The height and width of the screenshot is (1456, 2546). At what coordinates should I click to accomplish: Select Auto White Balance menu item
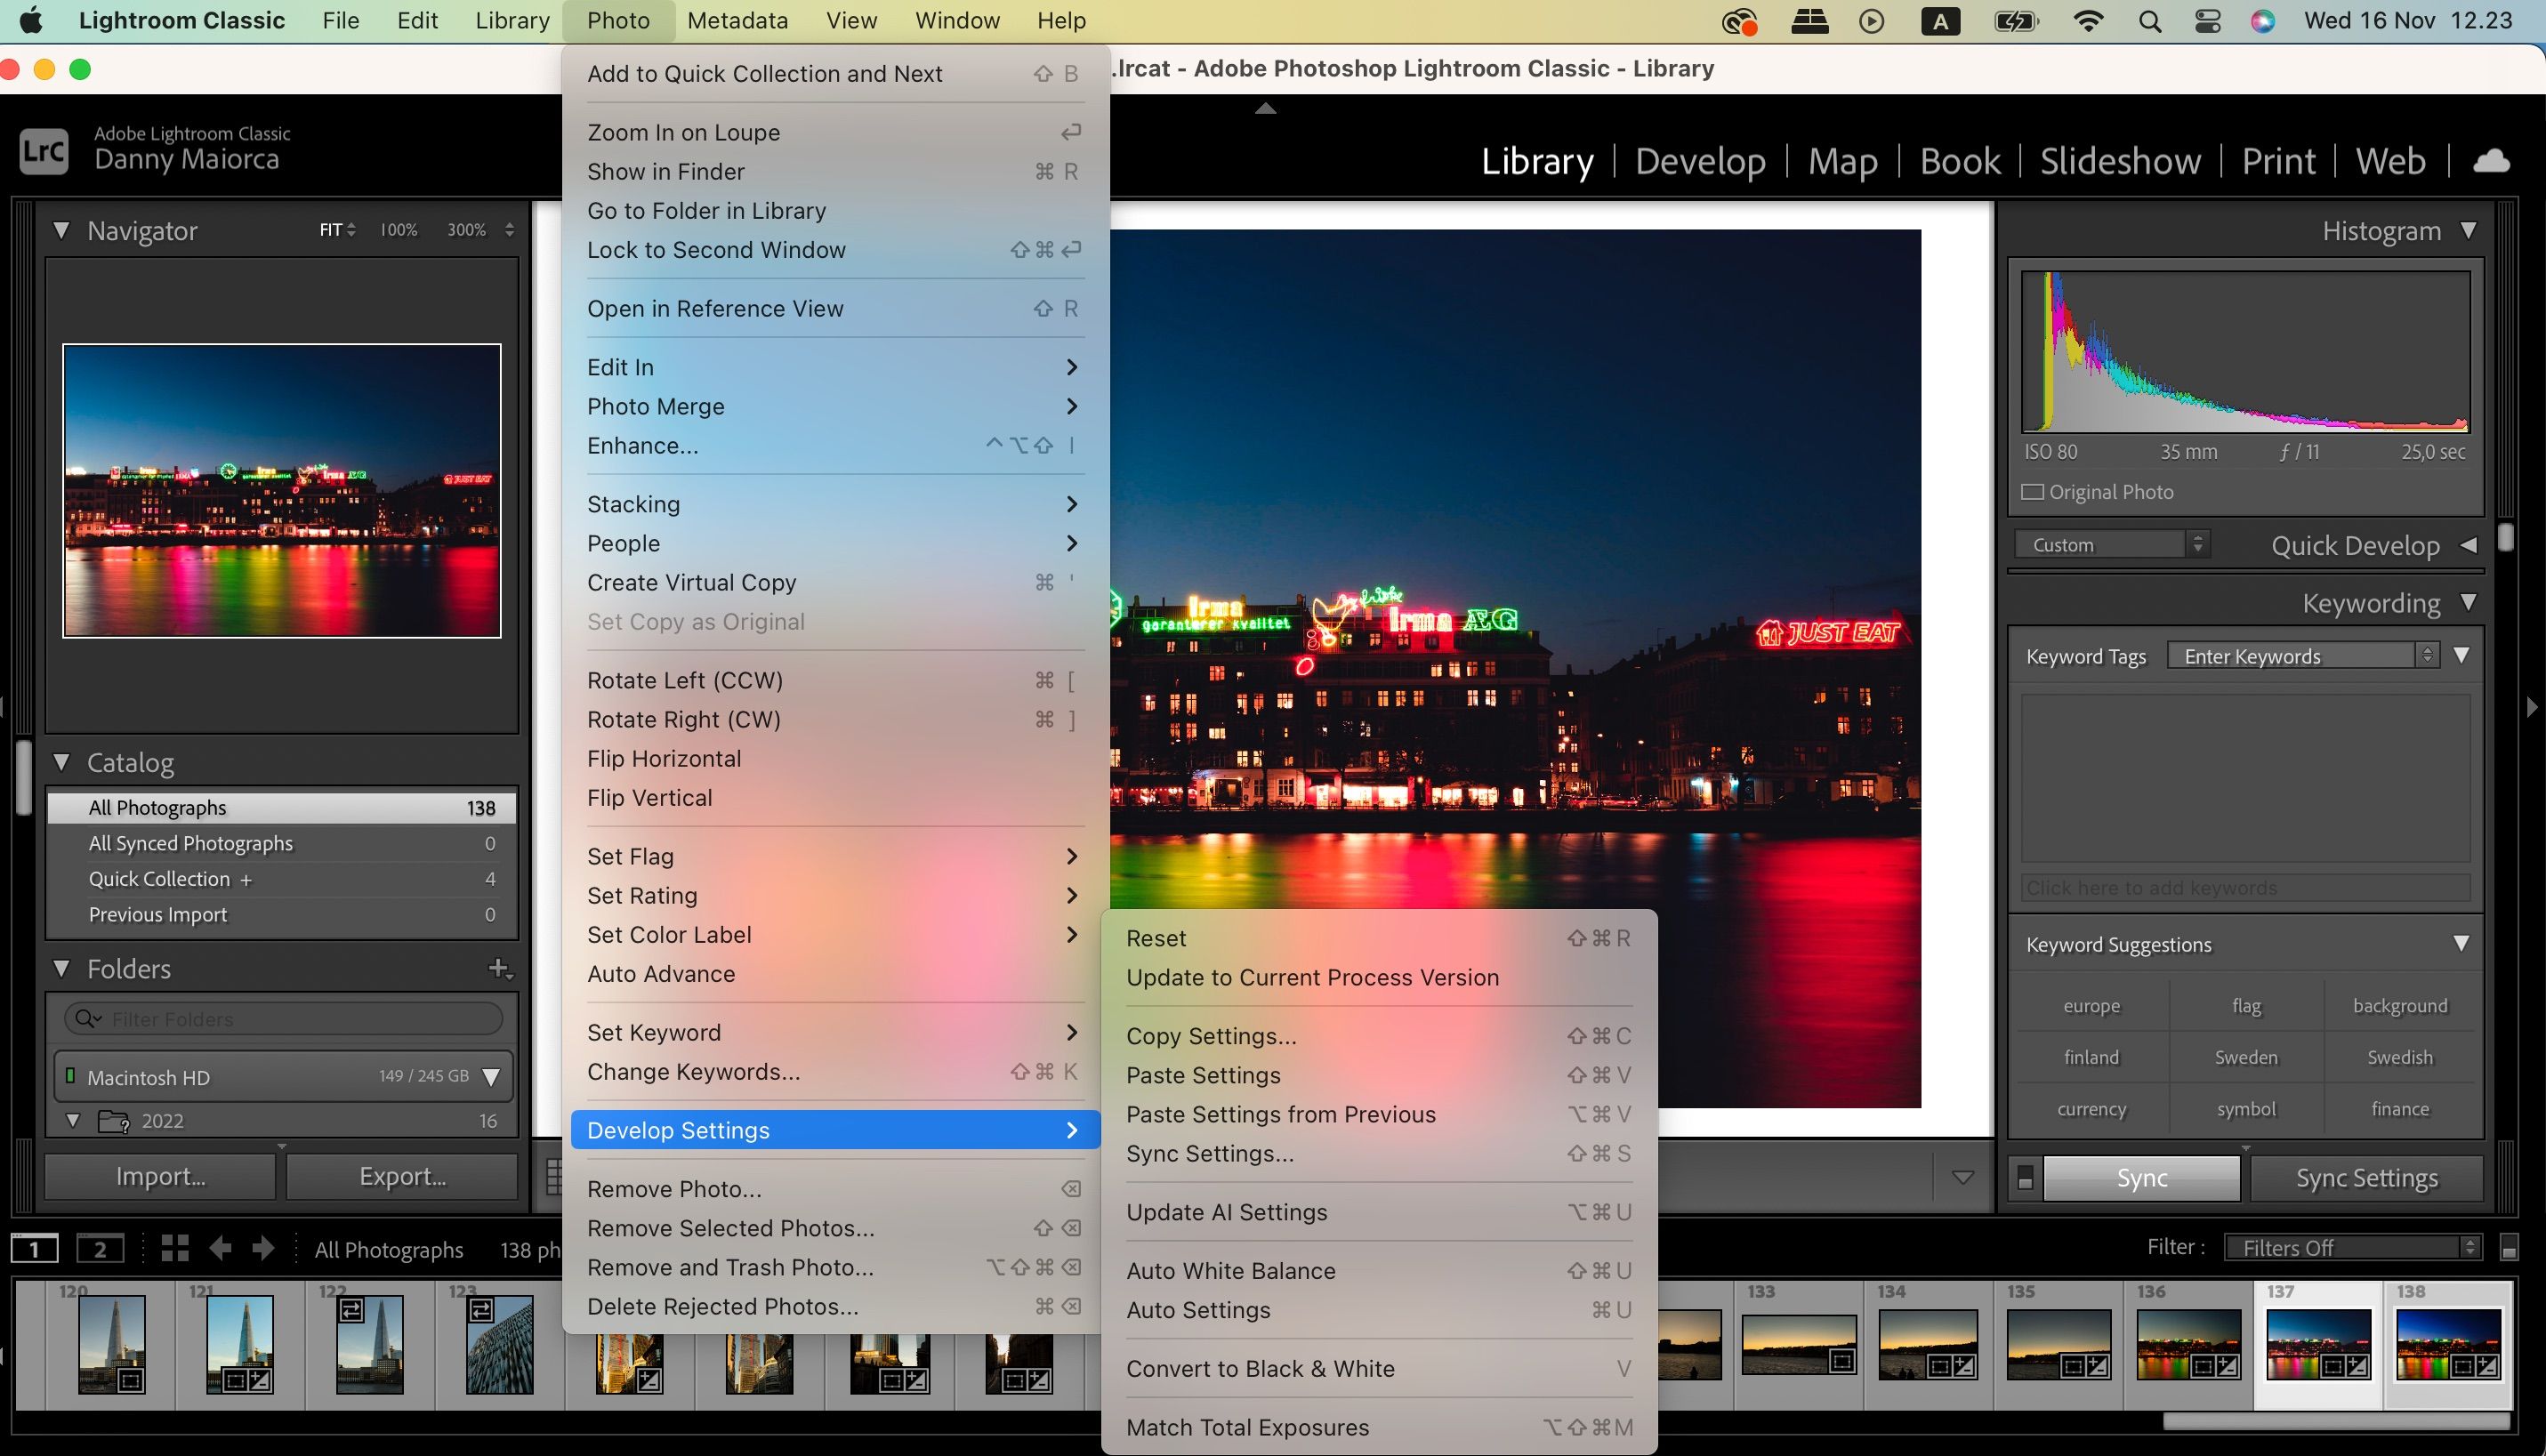[x=1231, y=1271]
